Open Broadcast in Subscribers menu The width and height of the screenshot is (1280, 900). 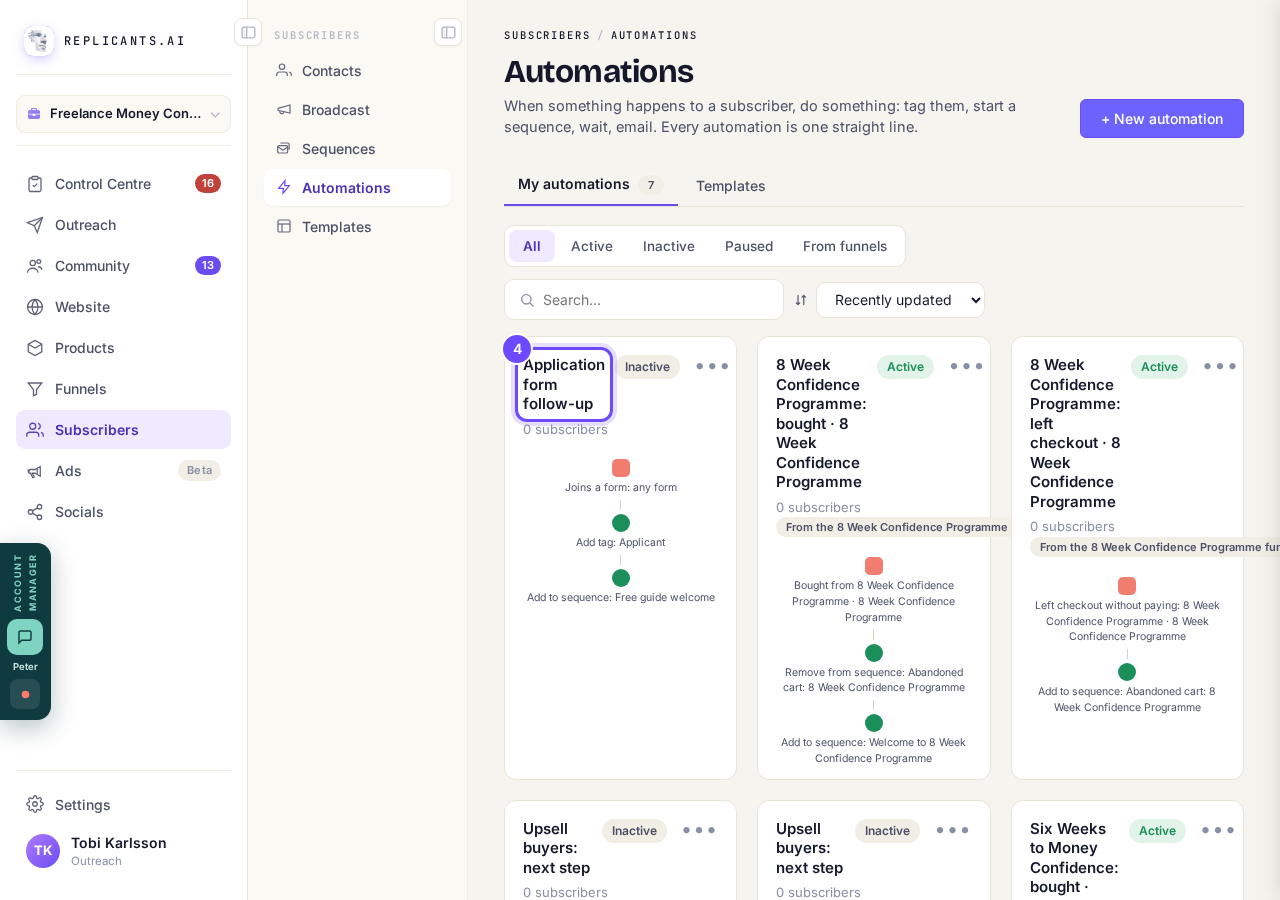pos(357,110)
